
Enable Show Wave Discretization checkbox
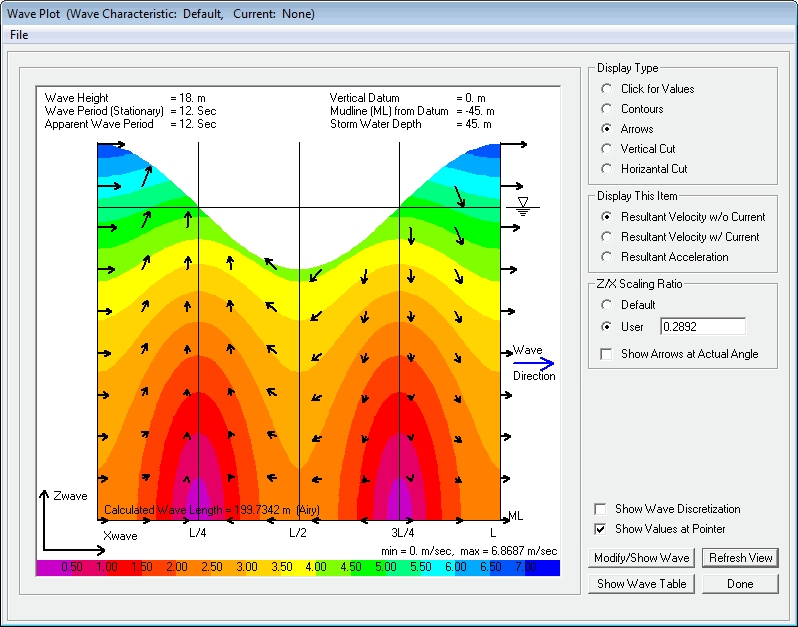point(600,509)
